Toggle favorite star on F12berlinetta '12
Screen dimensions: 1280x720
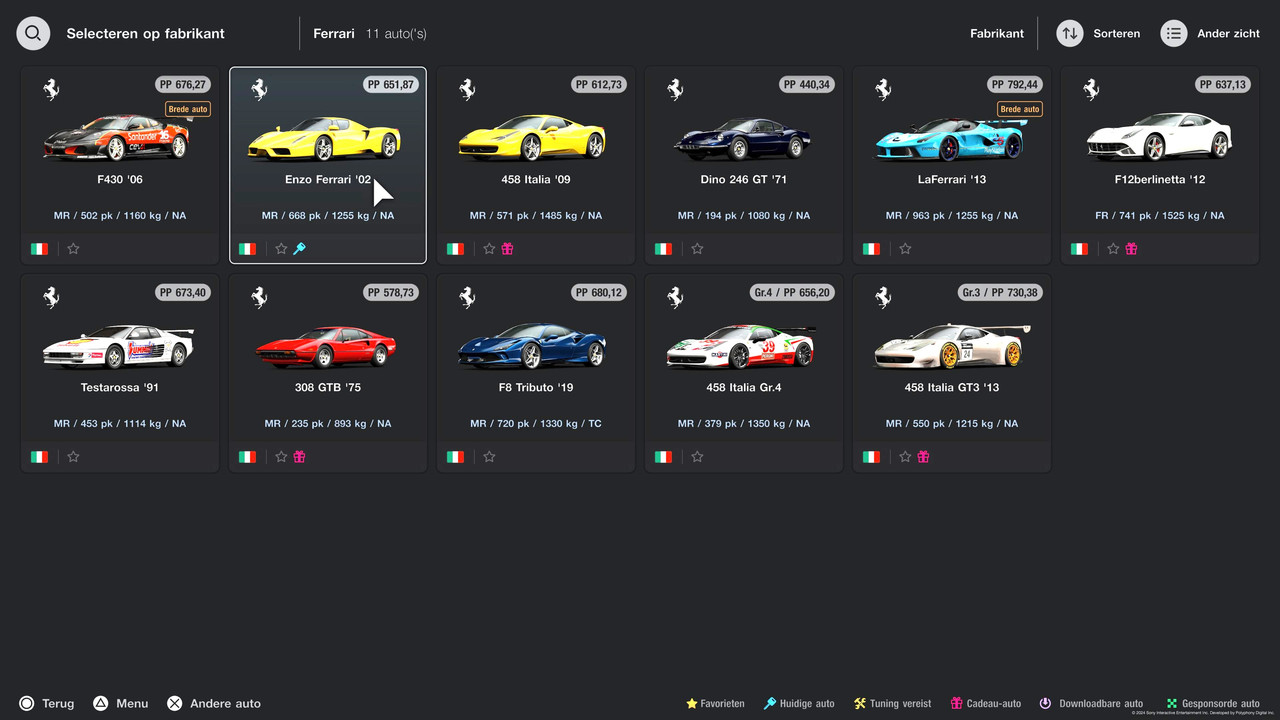click(x=1113, y=249)
